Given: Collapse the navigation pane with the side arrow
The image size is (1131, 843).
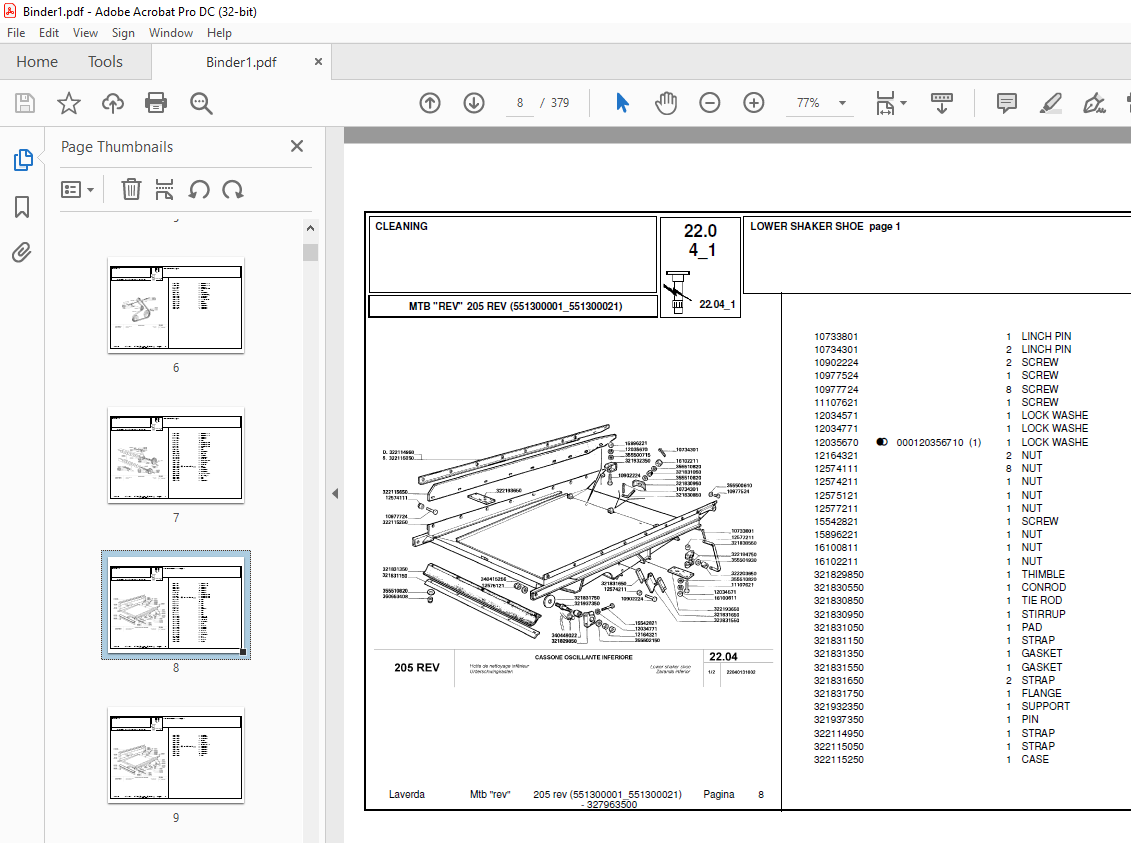Looking at the screenshot, I should [335, 493].
